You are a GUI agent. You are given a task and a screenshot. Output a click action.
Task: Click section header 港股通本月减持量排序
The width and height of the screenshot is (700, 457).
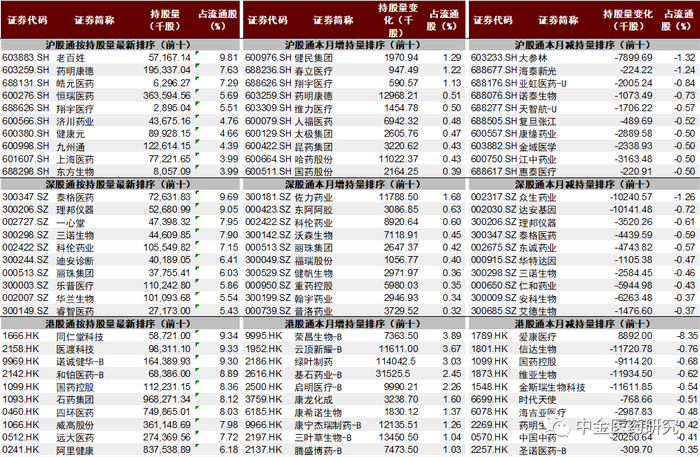582,324
